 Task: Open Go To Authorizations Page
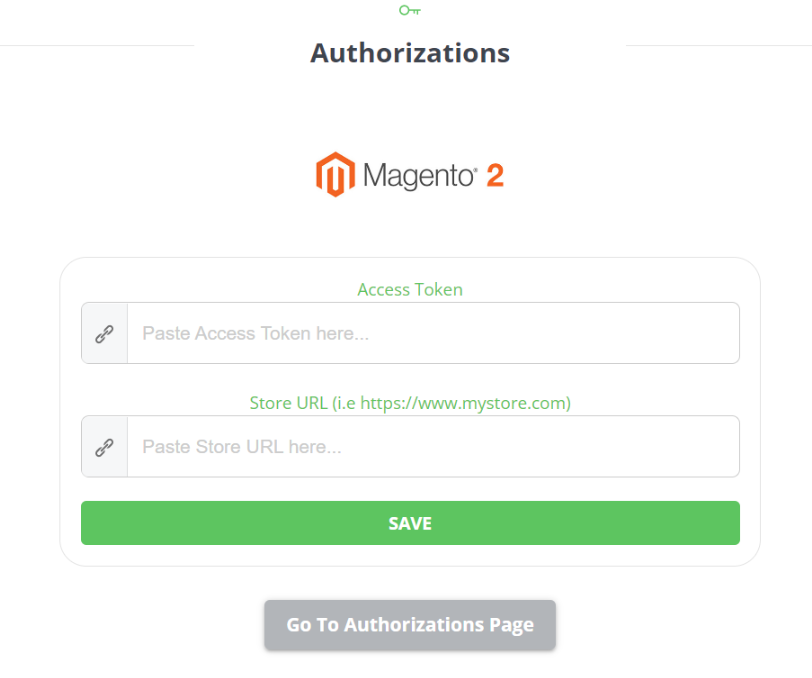coord(410,625)
